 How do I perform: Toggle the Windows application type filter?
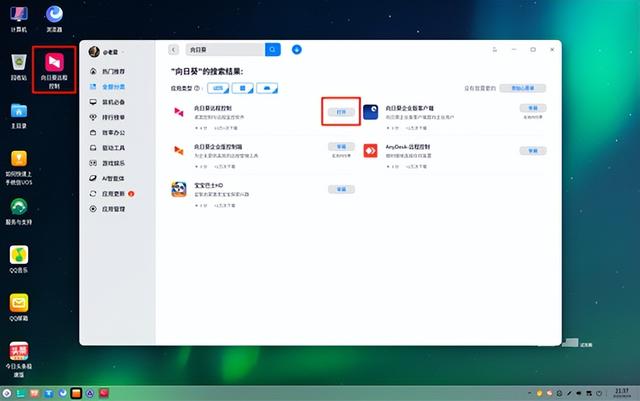243,88
